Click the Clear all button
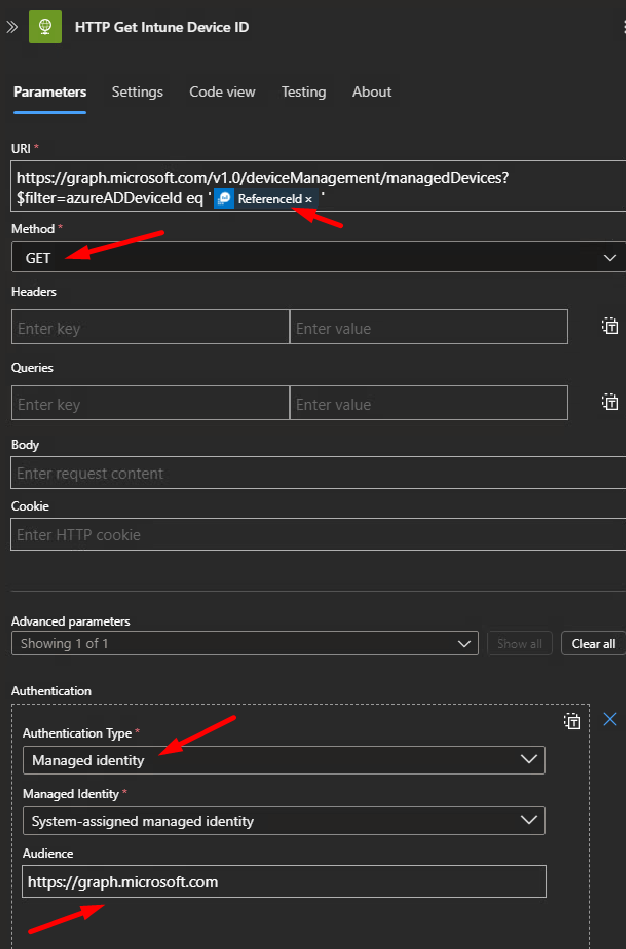This screenshot has height=949, width=626. [x=593, y=643]
